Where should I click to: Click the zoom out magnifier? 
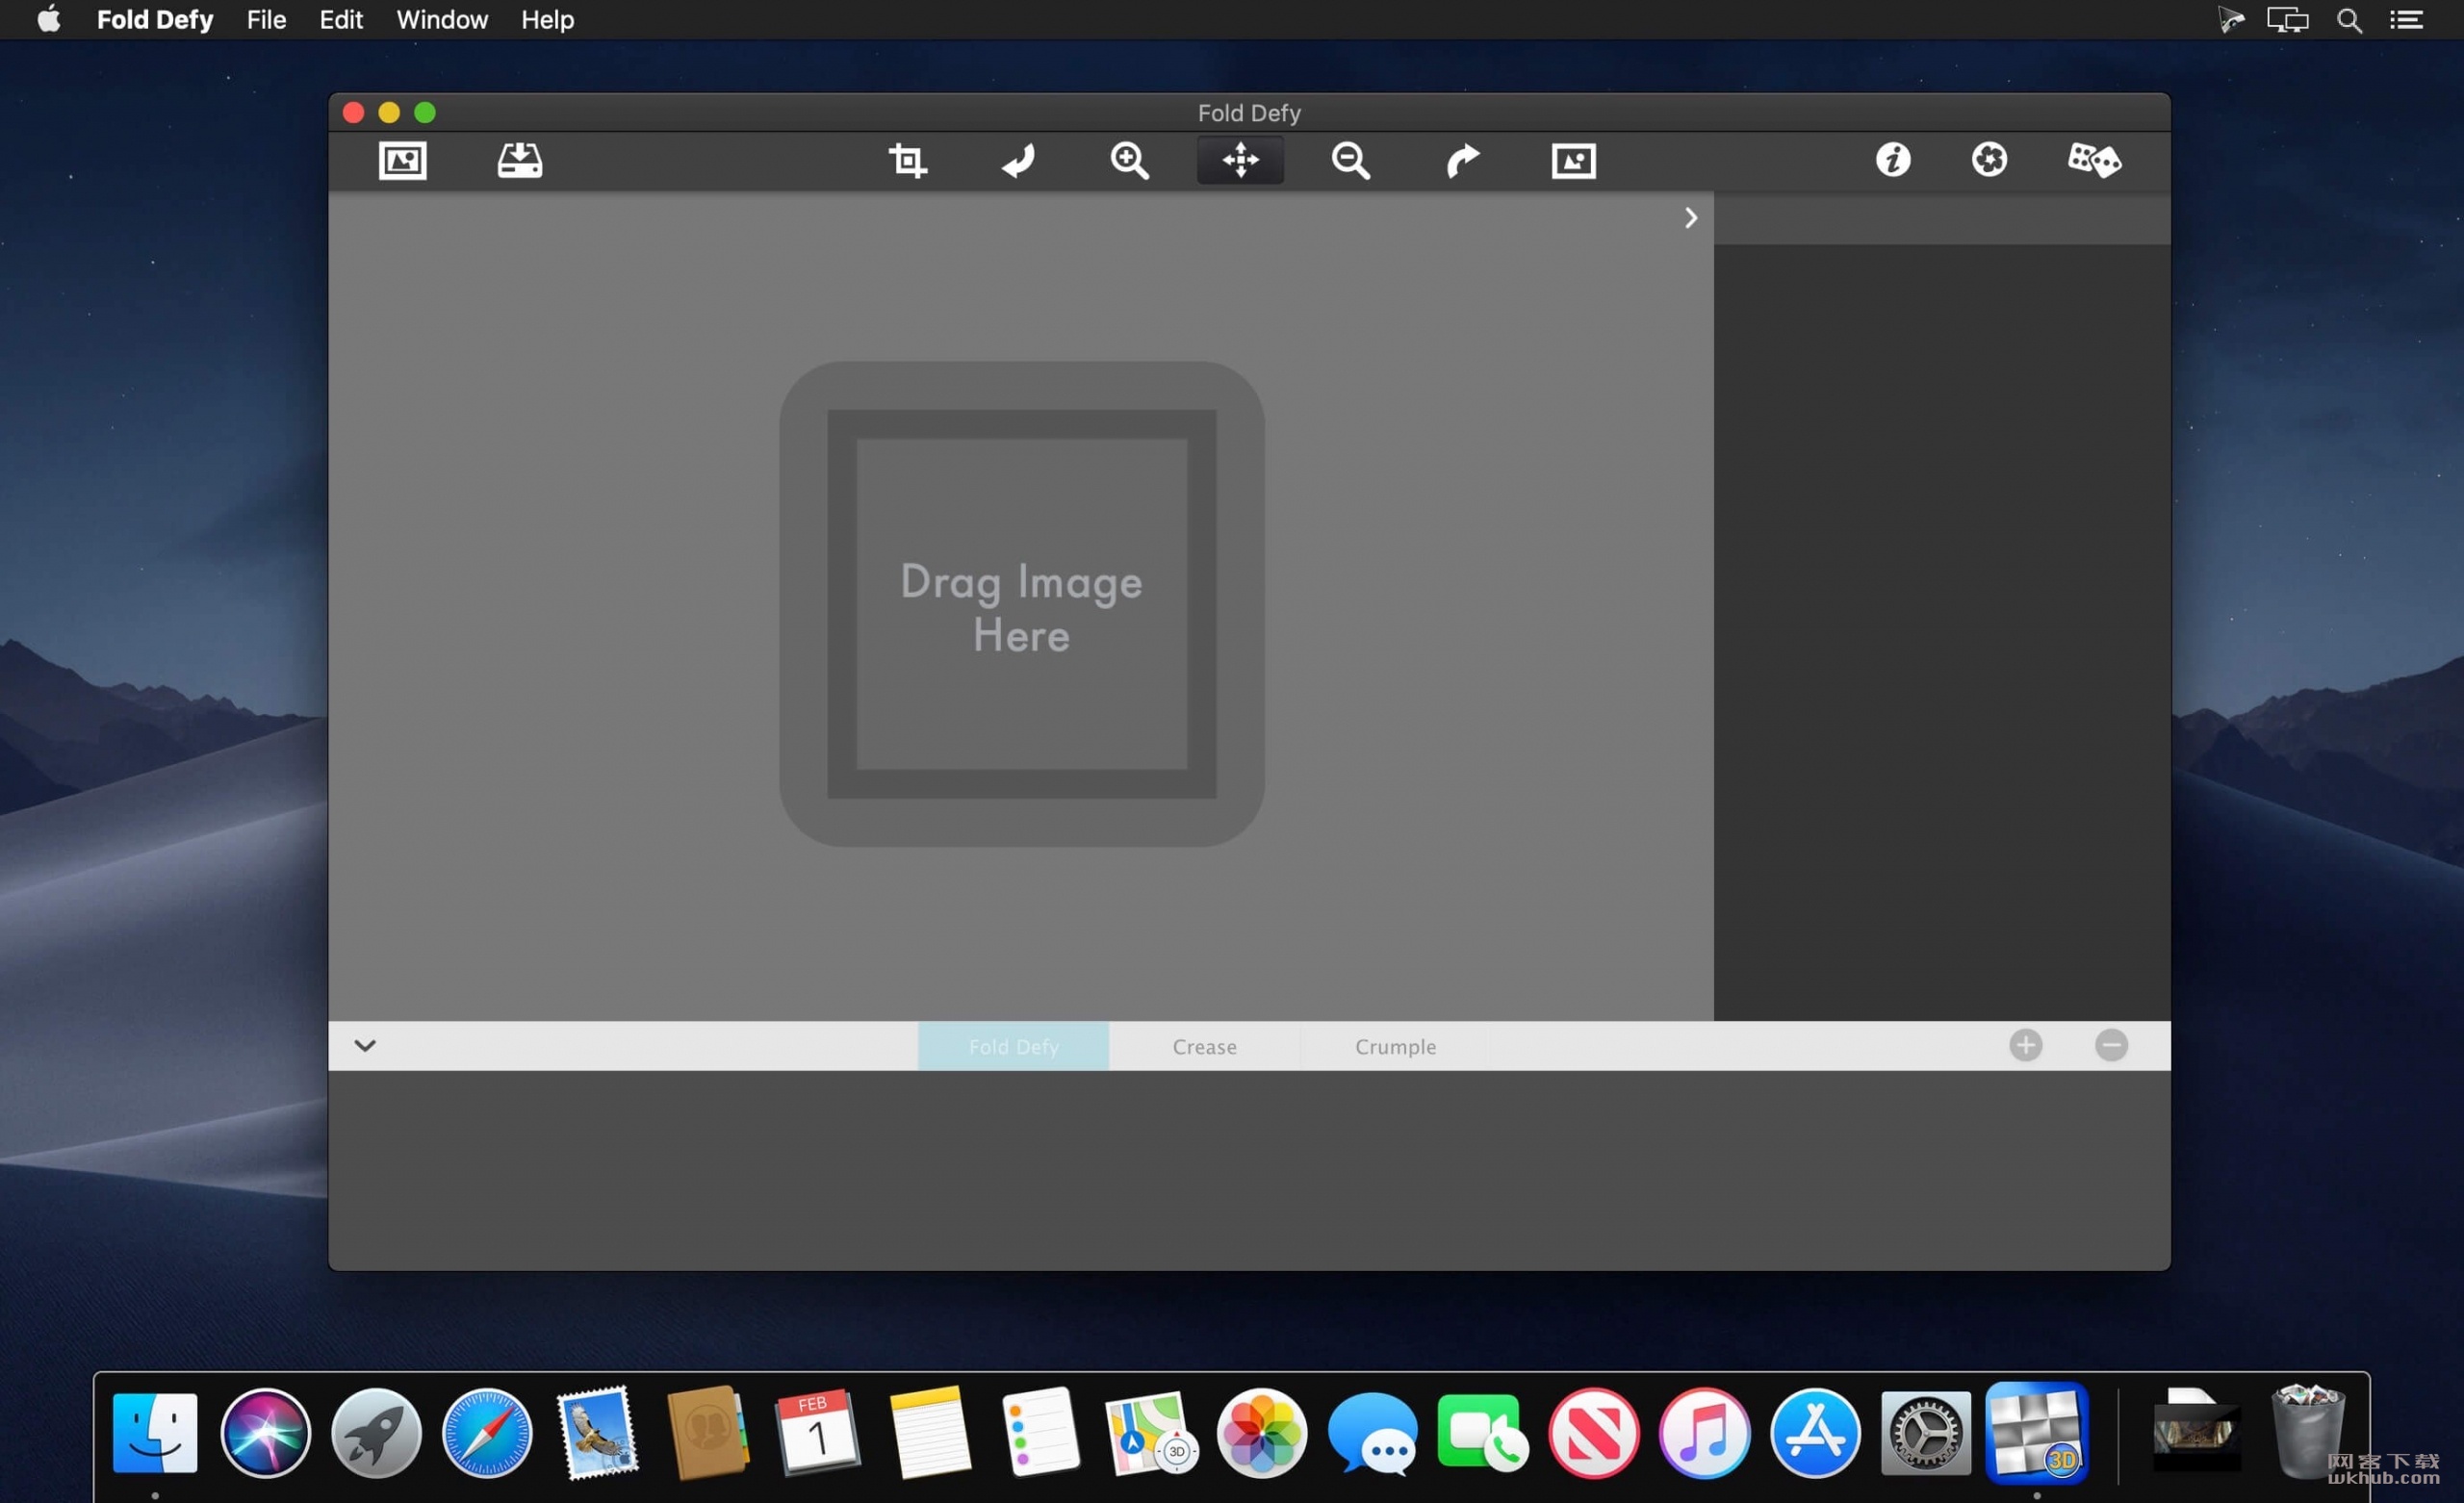point(1351,160)
